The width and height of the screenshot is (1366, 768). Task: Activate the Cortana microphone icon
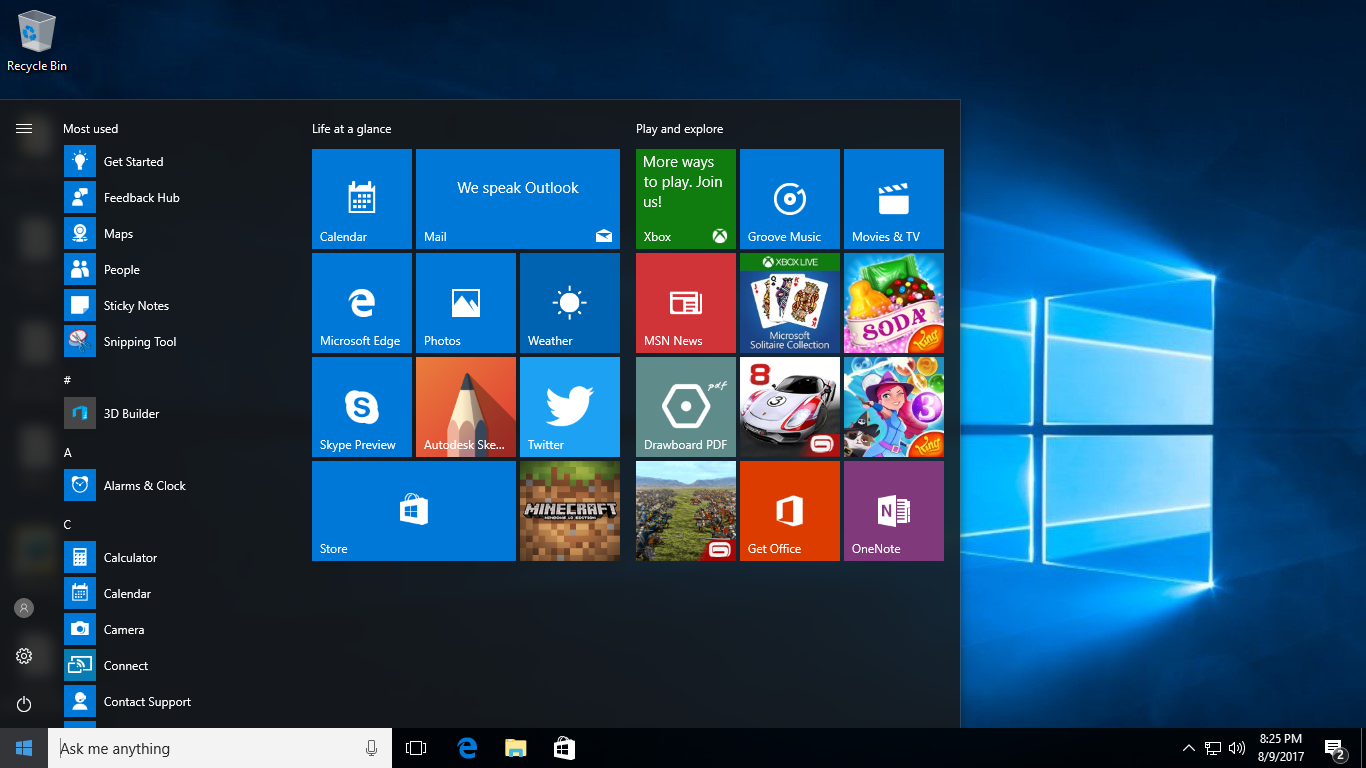[372, 748]
